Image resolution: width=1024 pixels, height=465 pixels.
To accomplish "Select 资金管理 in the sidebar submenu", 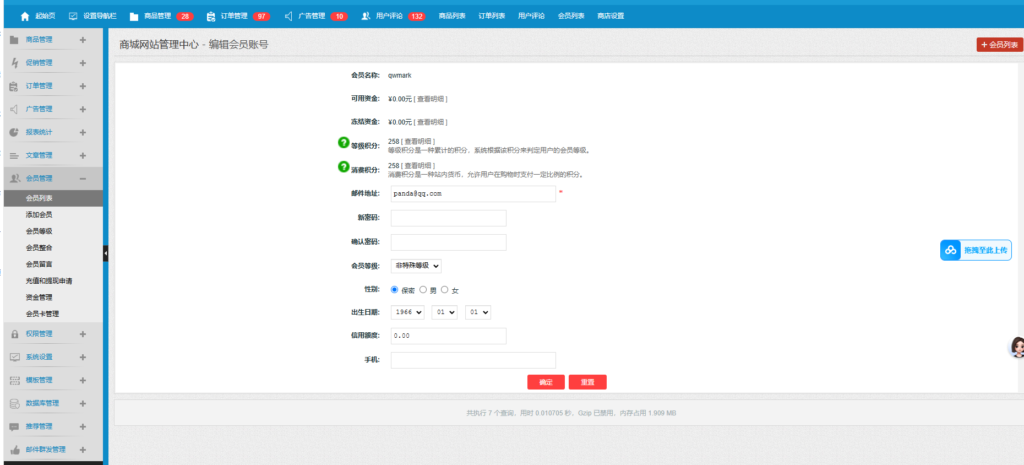I will [x=39, y=297].
